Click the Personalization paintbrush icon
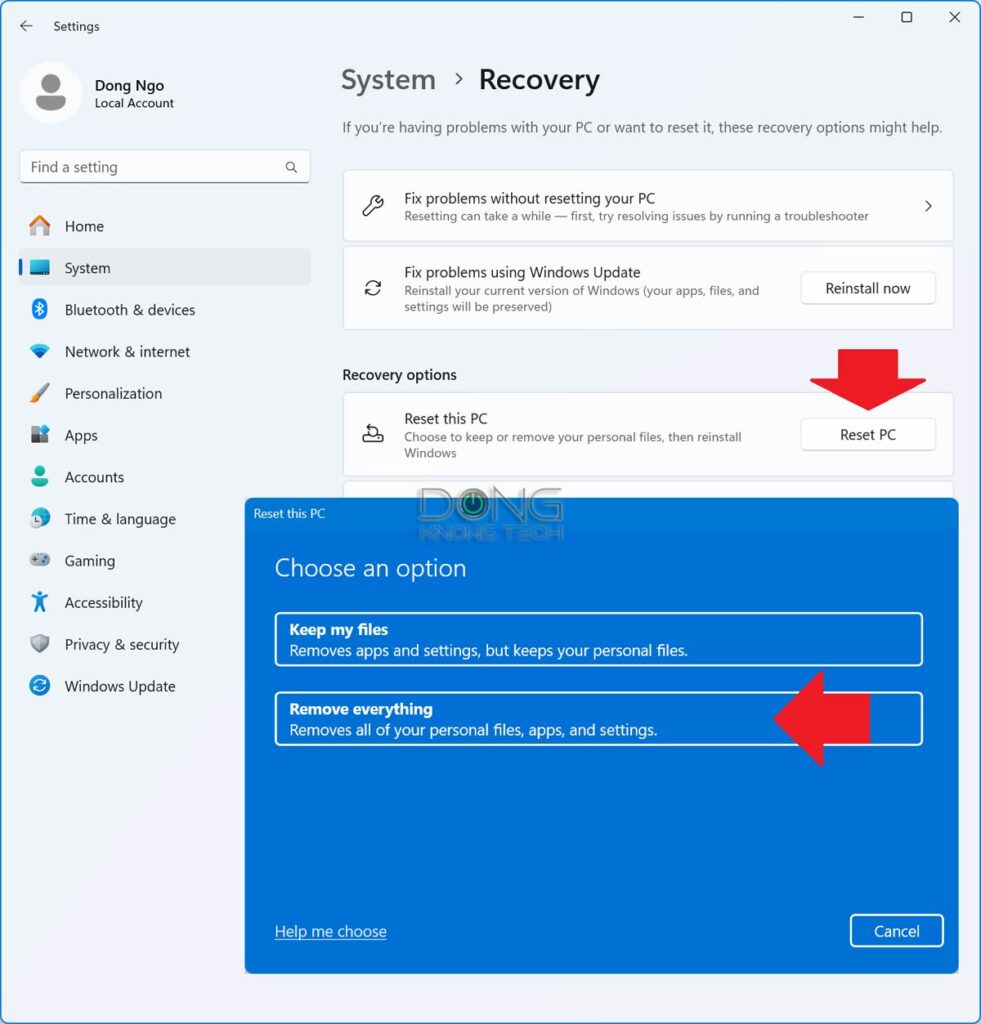The width and height of the screenshot is (981, 1024). [x=40, y=393]
